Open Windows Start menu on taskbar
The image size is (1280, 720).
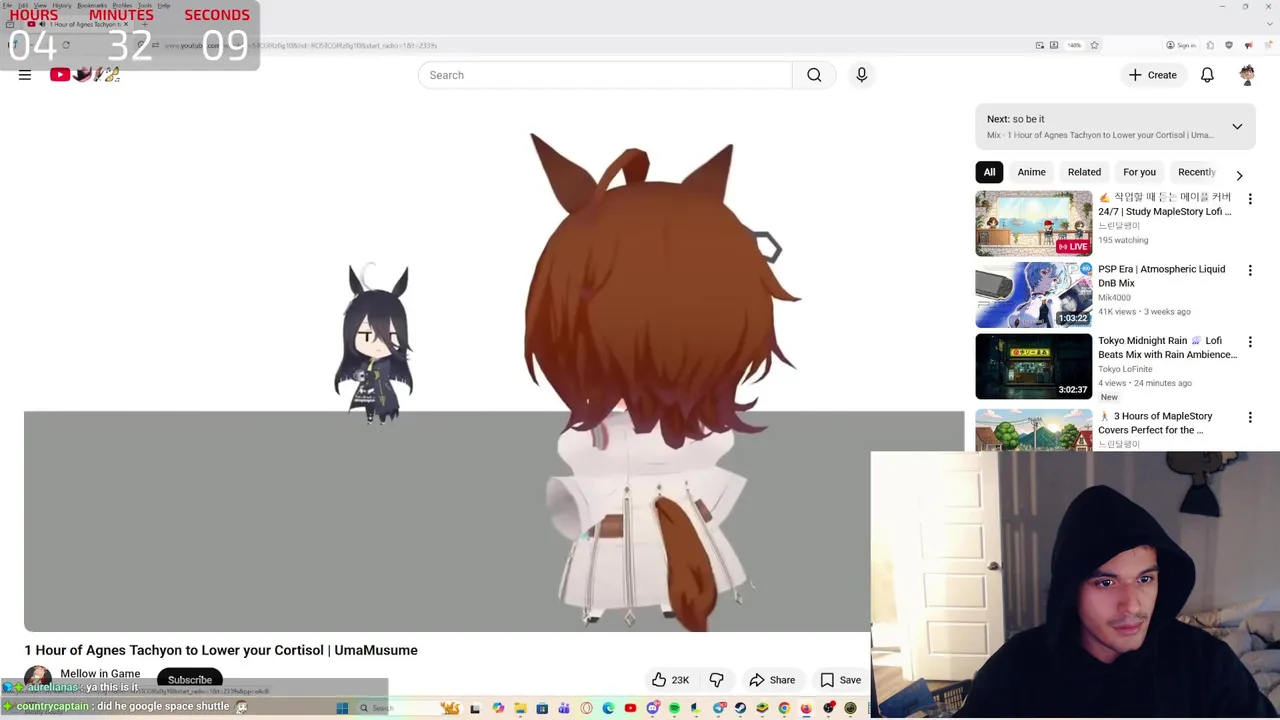(x=342, y=708)
